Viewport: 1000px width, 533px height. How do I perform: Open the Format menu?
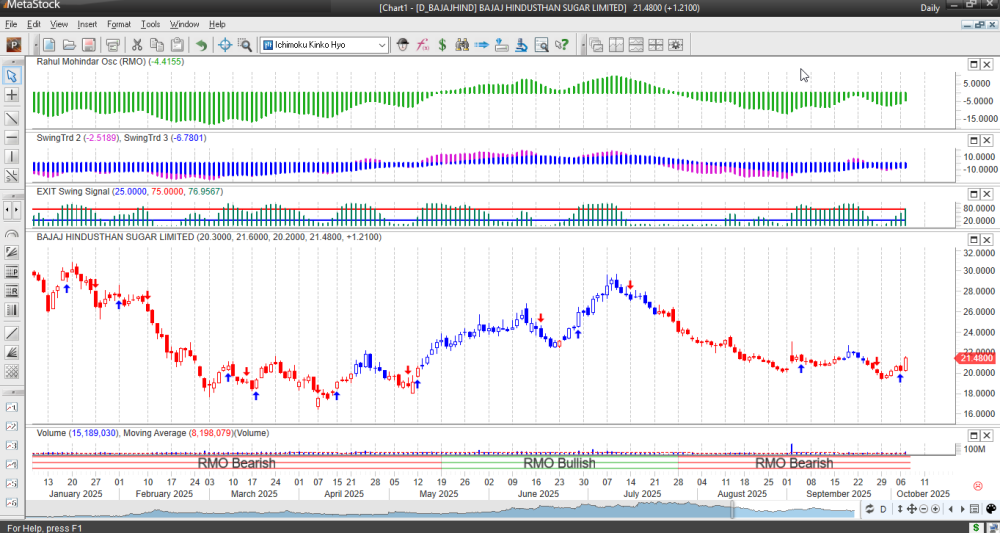[118, 23]
